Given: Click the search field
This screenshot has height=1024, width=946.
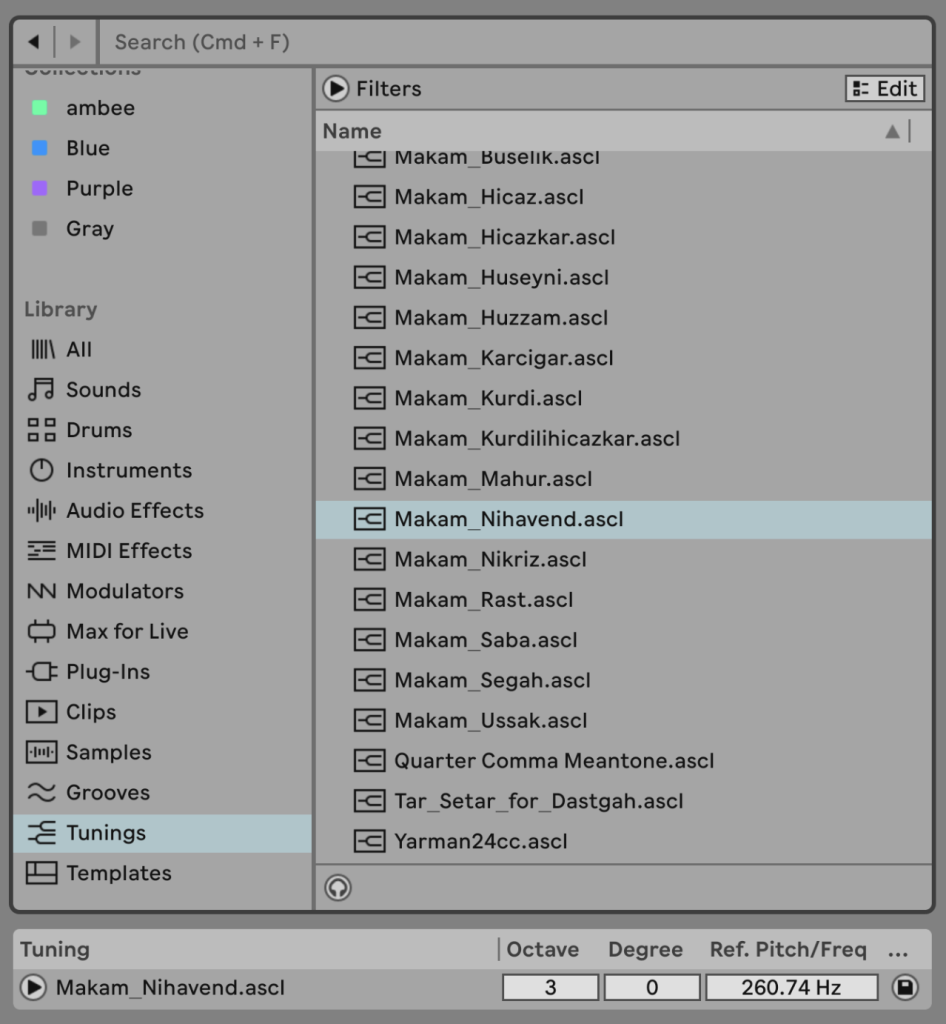Looking at the screenshot, I should tap(500, 42).
